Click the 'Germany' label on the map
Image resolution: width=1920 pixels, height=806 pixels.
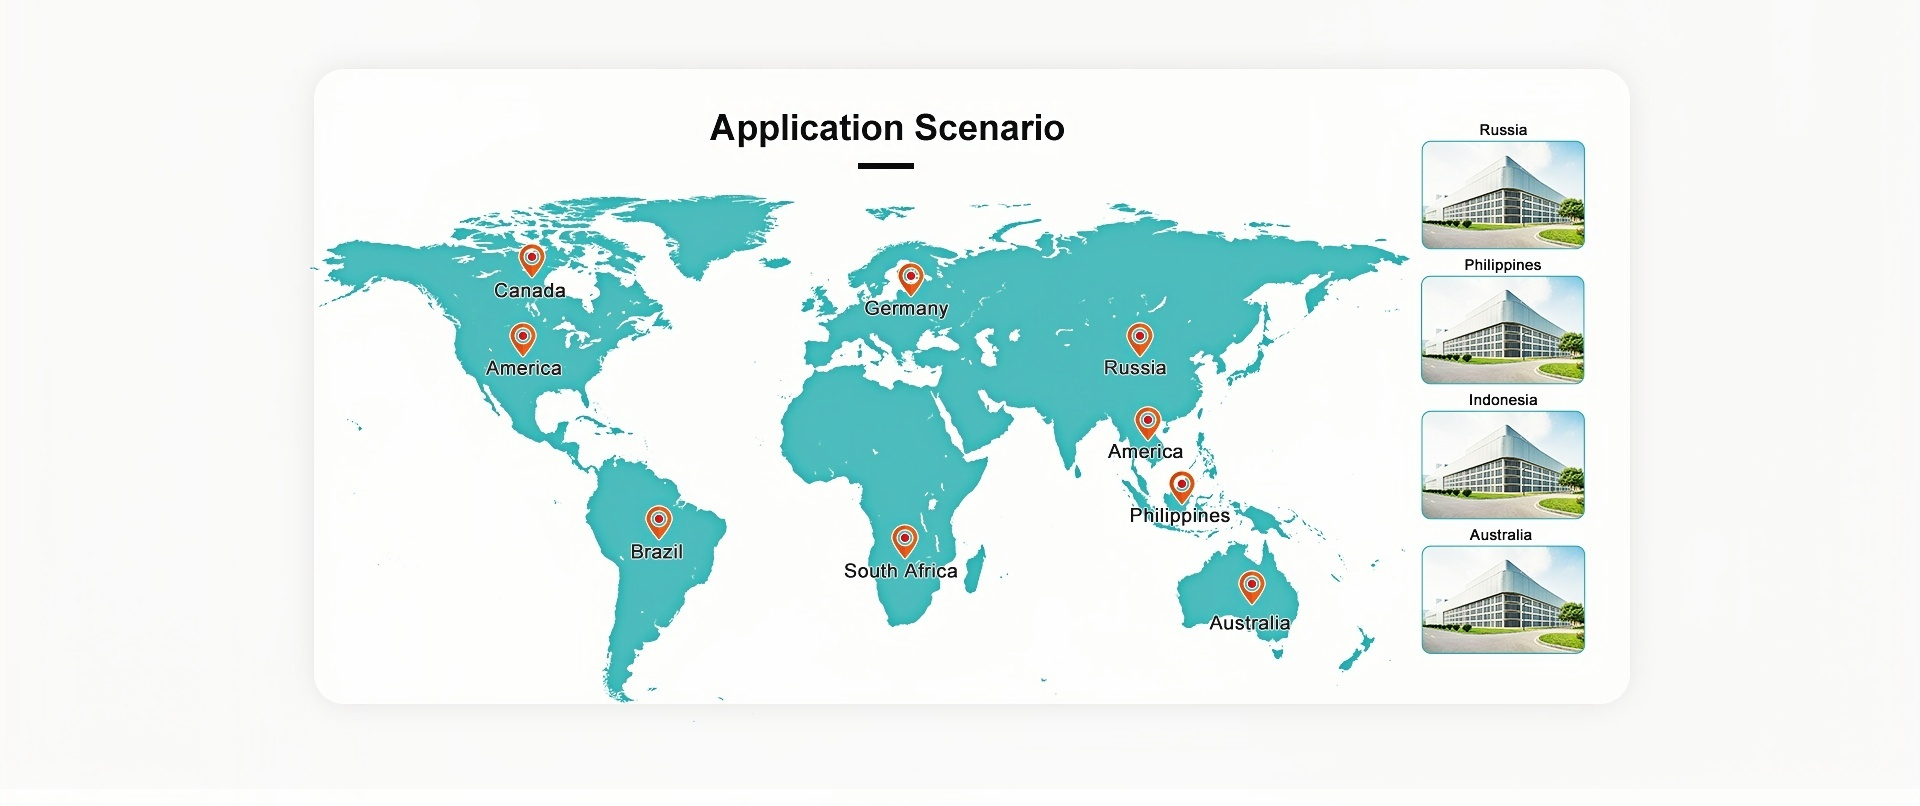(906, 308)
